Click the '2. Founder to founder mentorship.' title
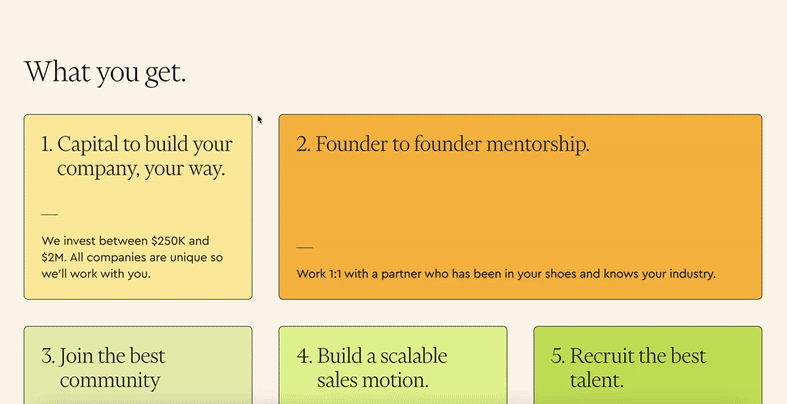Screen dimensions: 787x404 point(443,145)
